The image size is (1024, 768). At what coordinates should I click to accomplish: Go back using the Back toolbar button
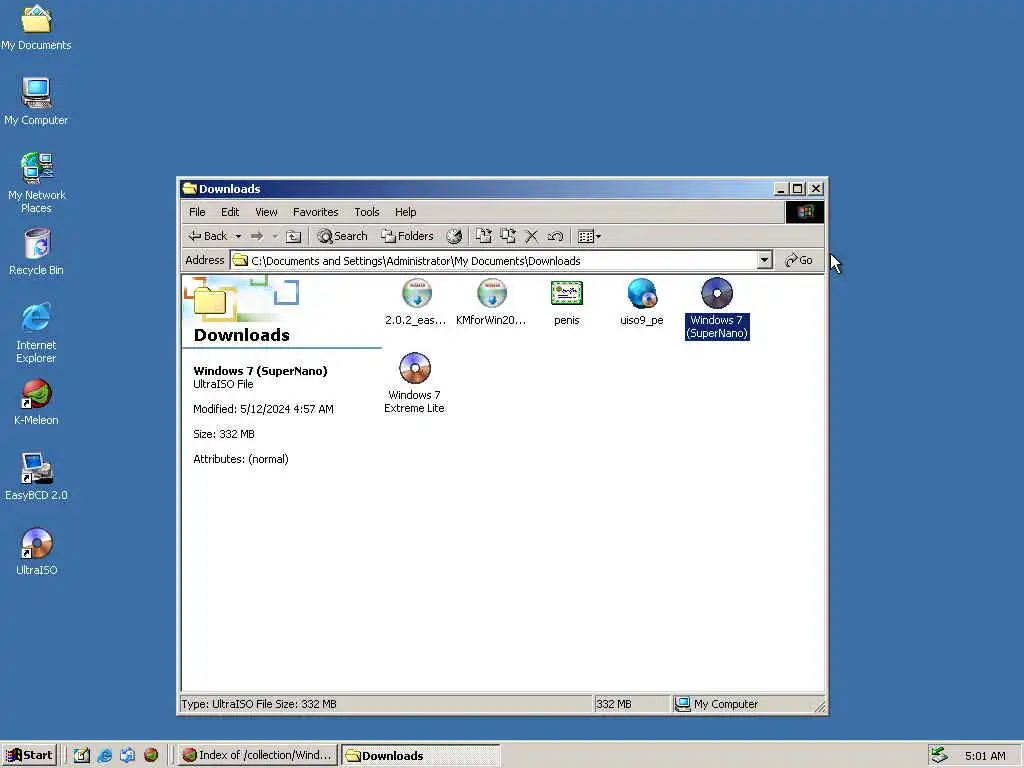click(x=207, y=236)
